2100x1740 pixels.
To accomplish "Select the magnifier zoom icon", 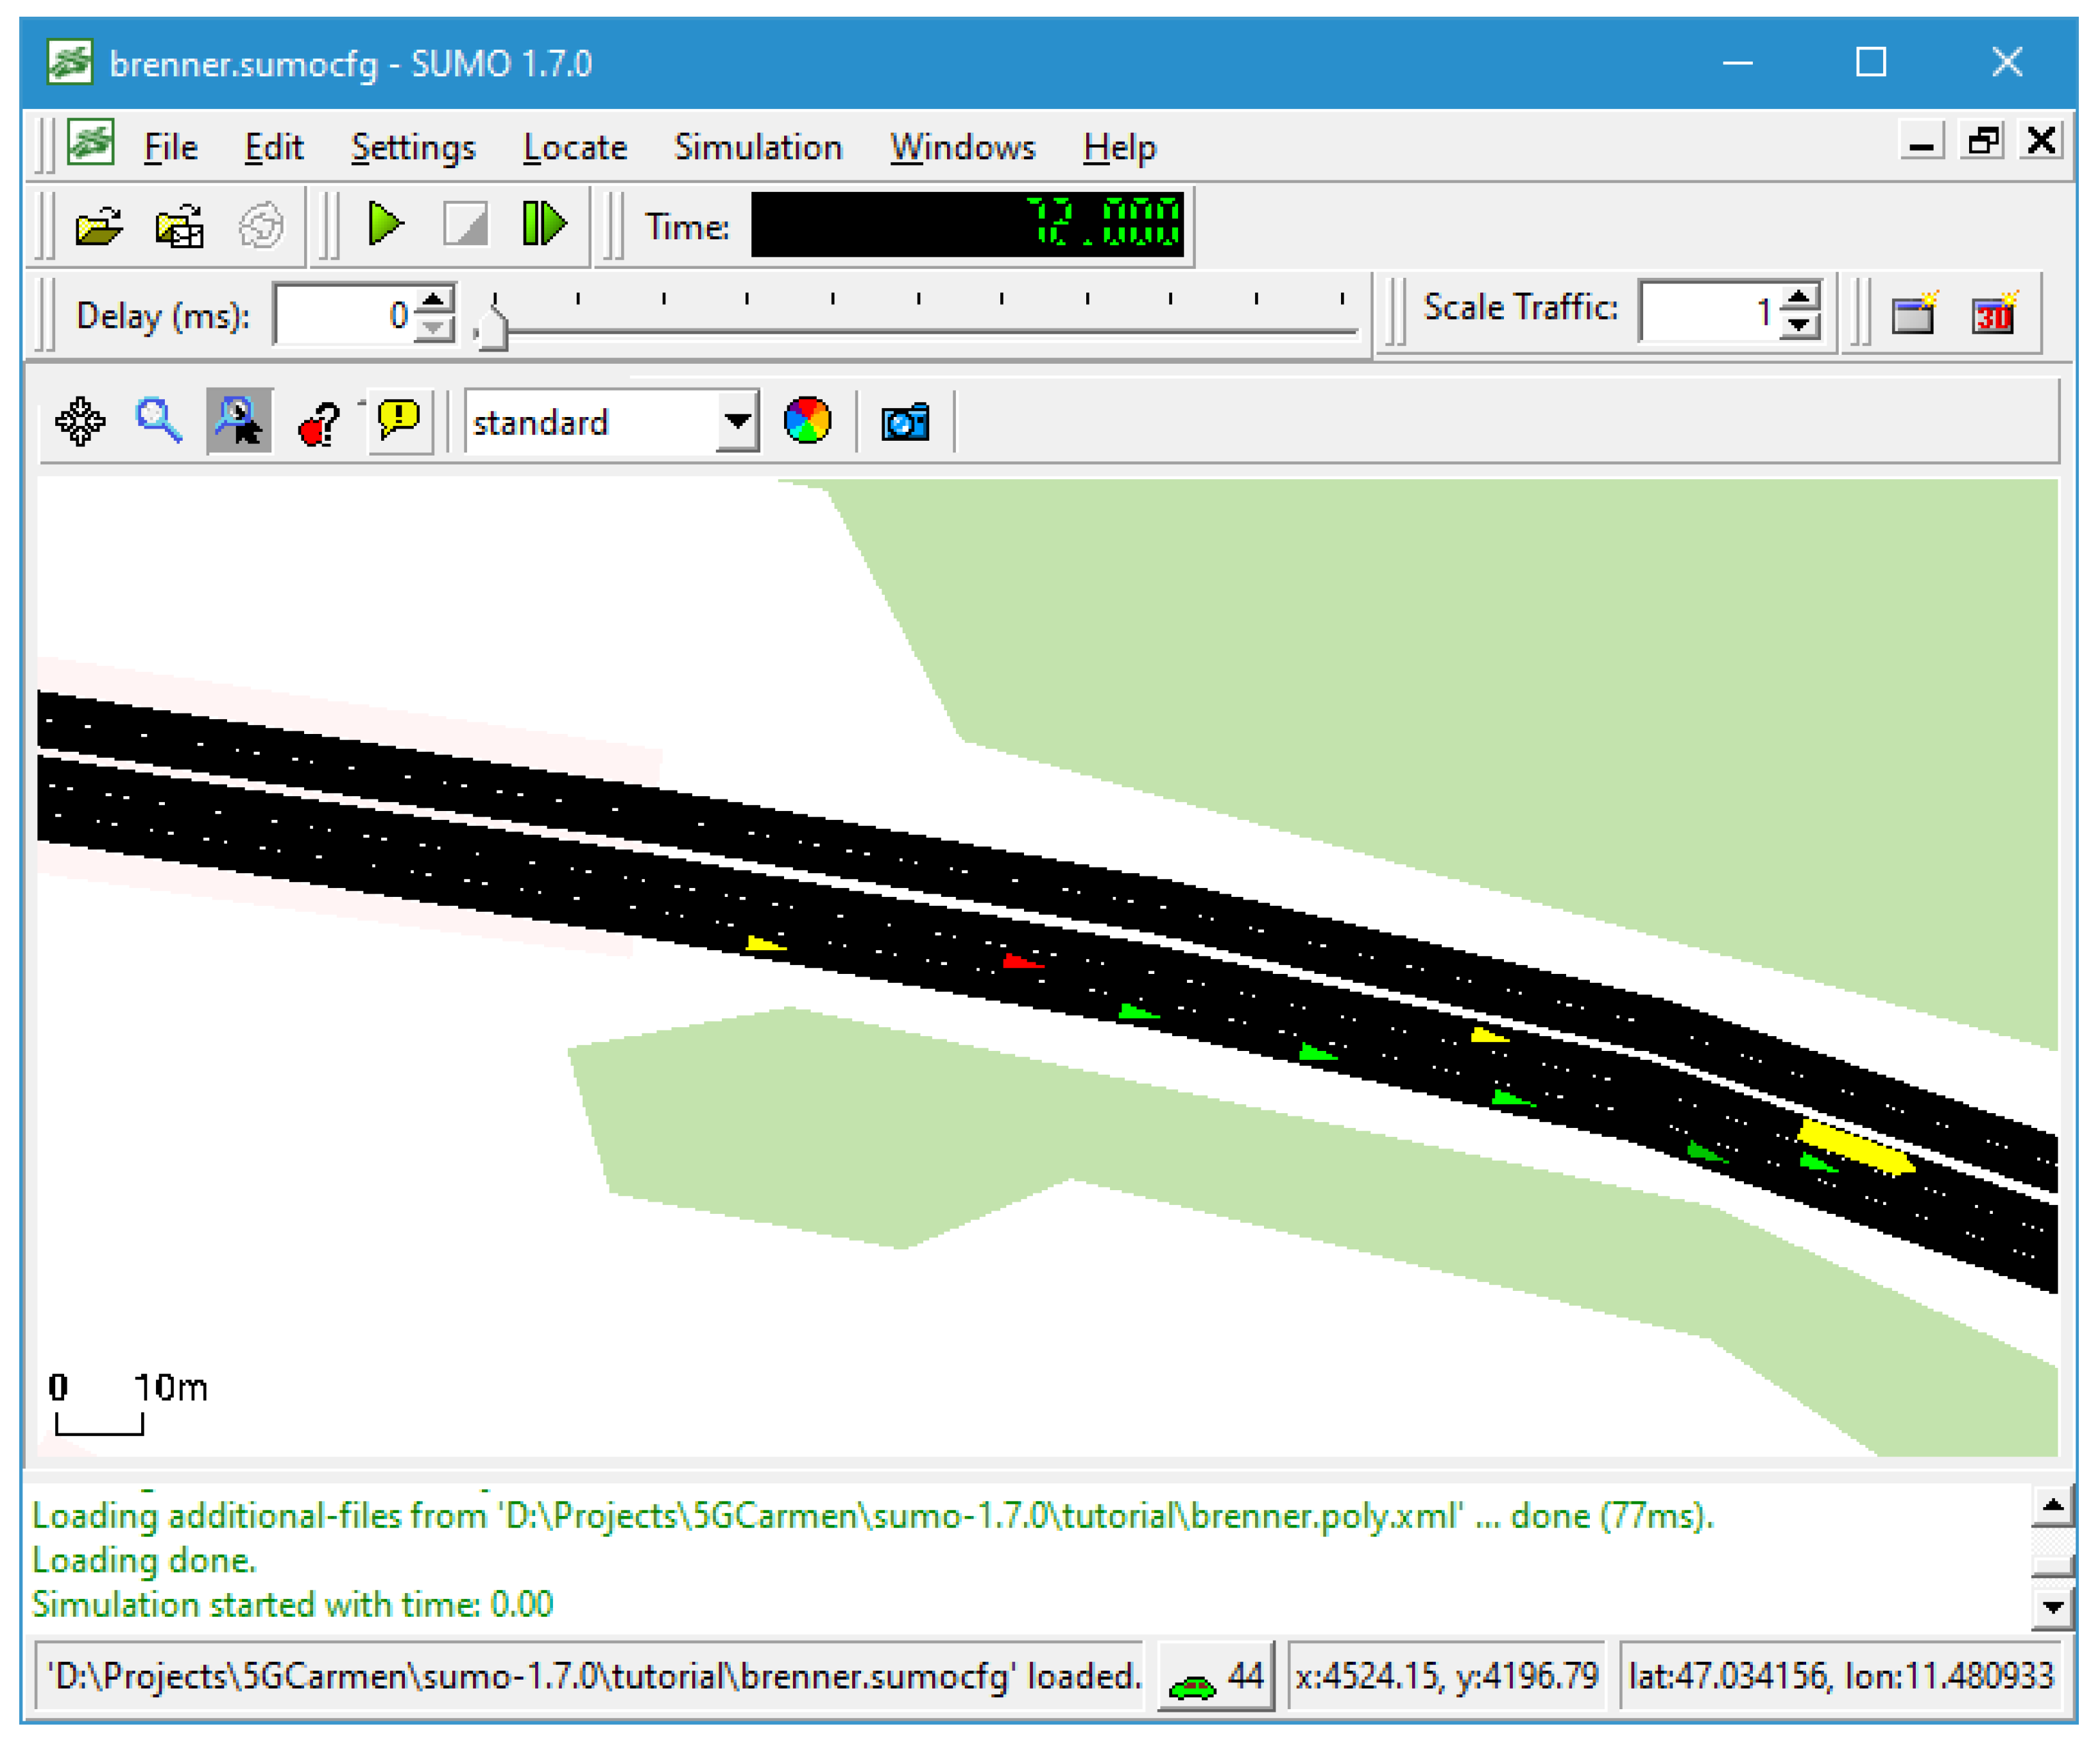I will [x=158, y=421].
